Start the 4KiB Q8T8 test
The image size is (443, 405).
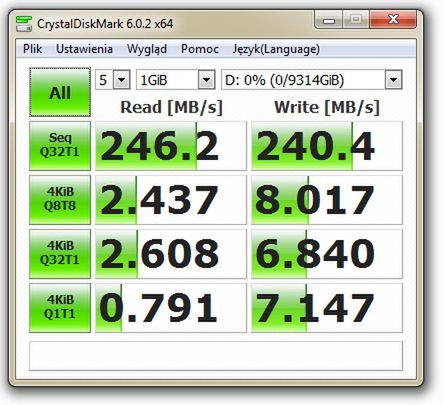pos(60,200)
